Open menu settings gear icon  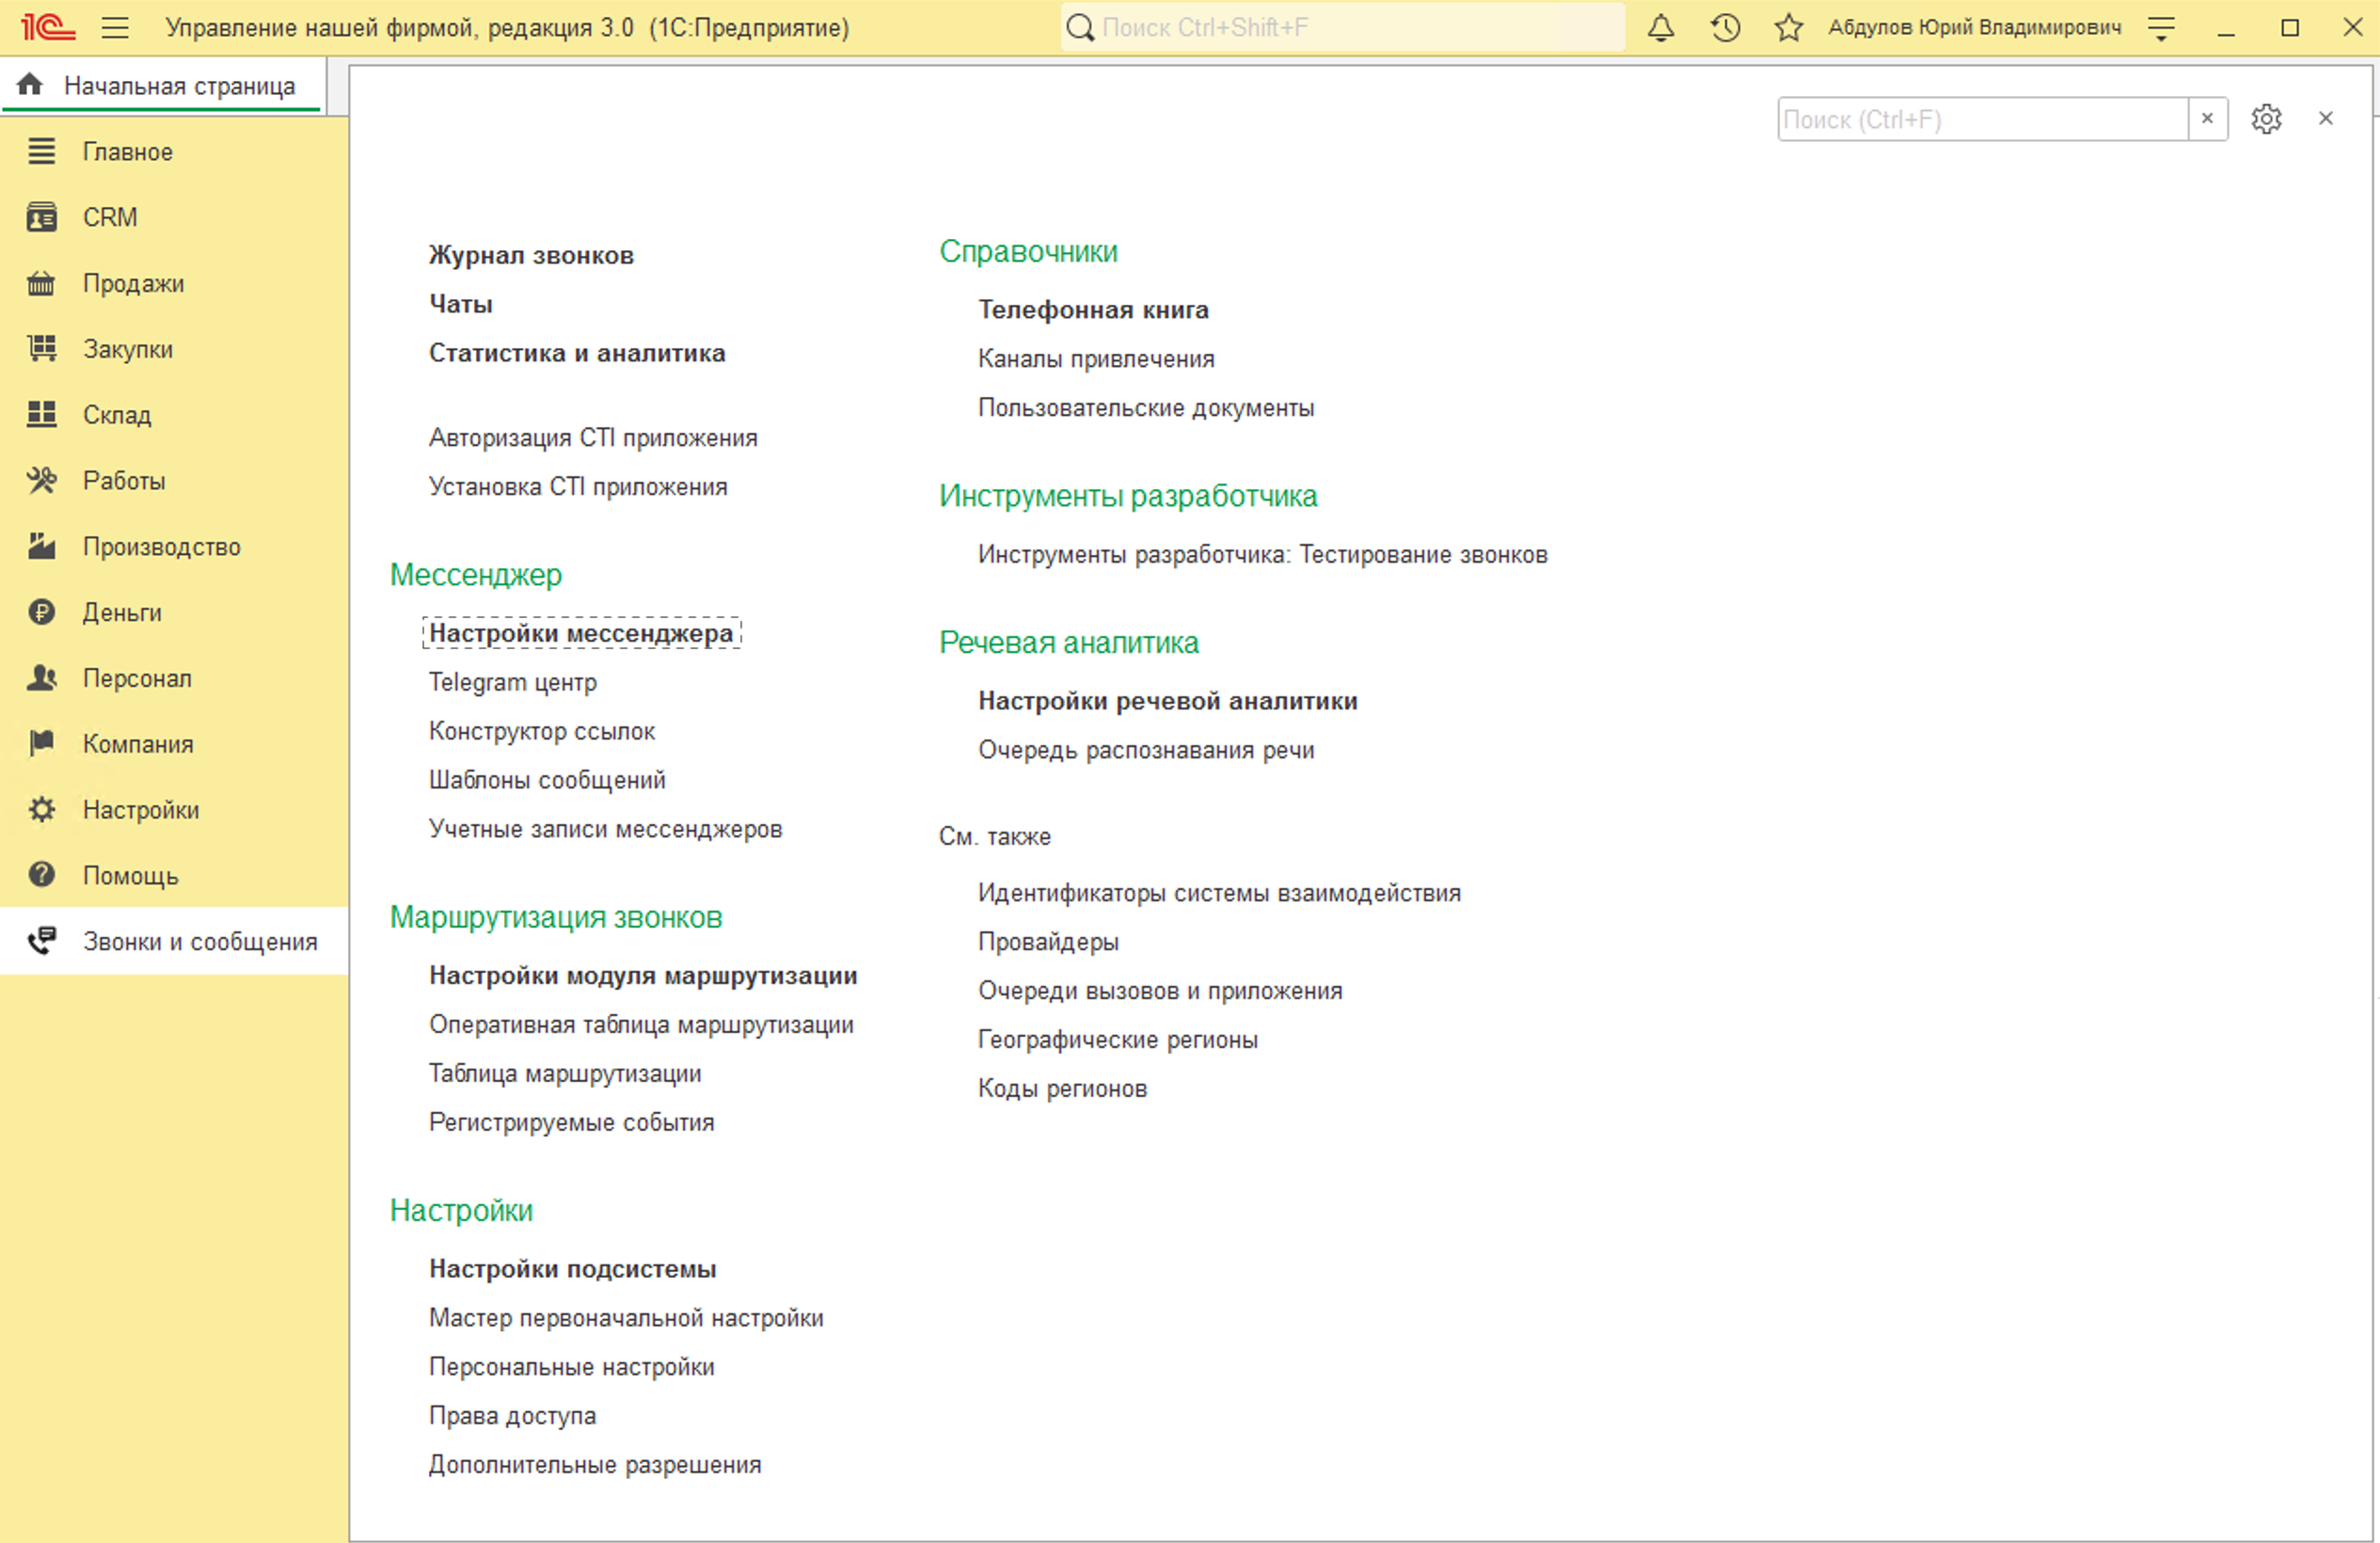[2266, 119]
